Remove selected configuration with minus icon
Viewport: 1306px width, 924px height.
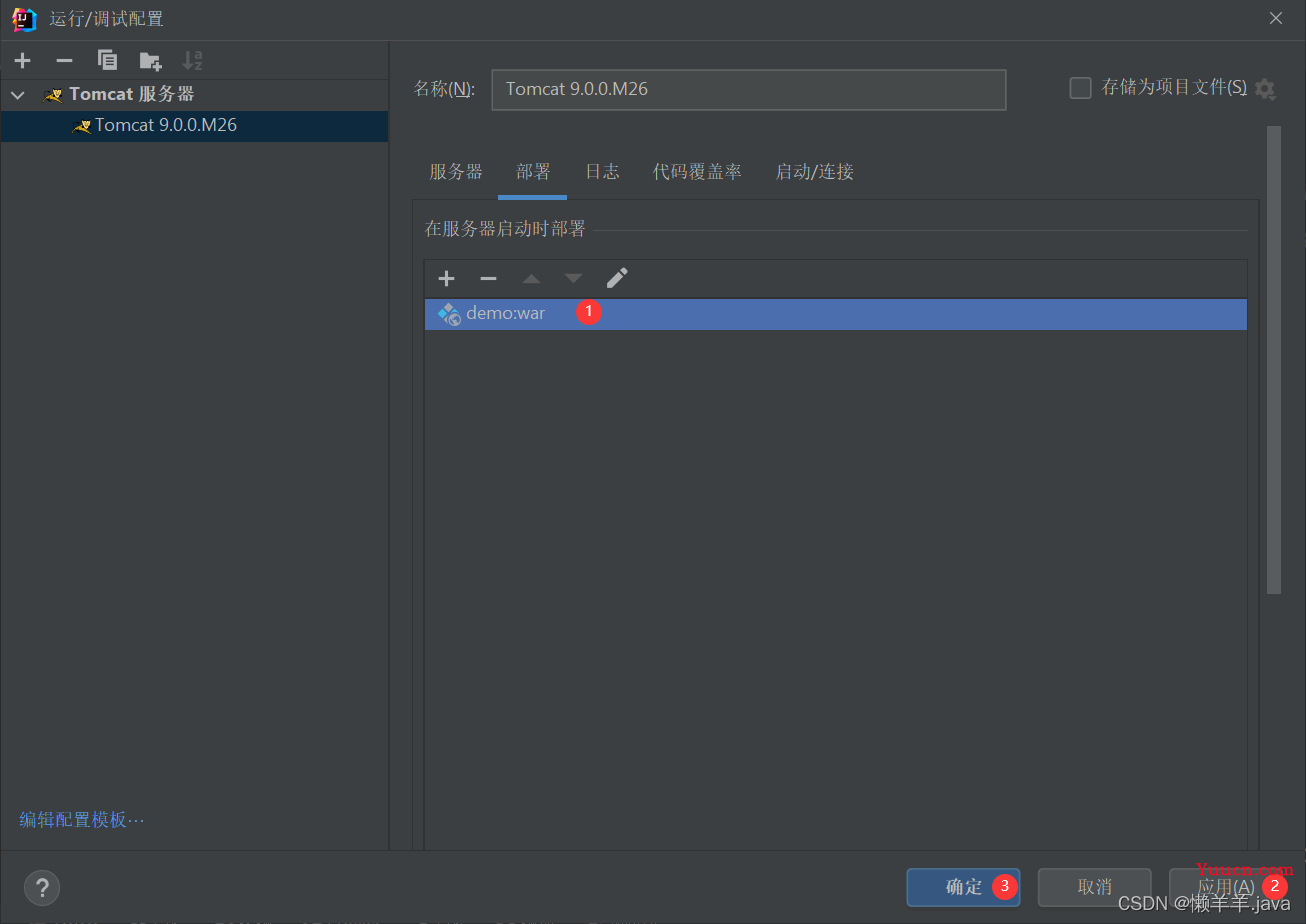64,61
